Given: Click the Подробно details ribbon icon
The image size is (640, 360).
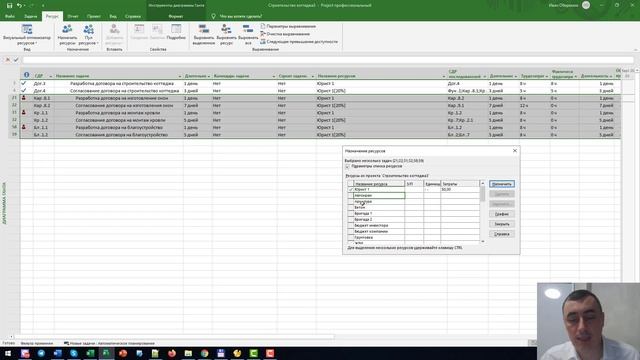Looking at the screenshot, I should (x=176, y=32).
